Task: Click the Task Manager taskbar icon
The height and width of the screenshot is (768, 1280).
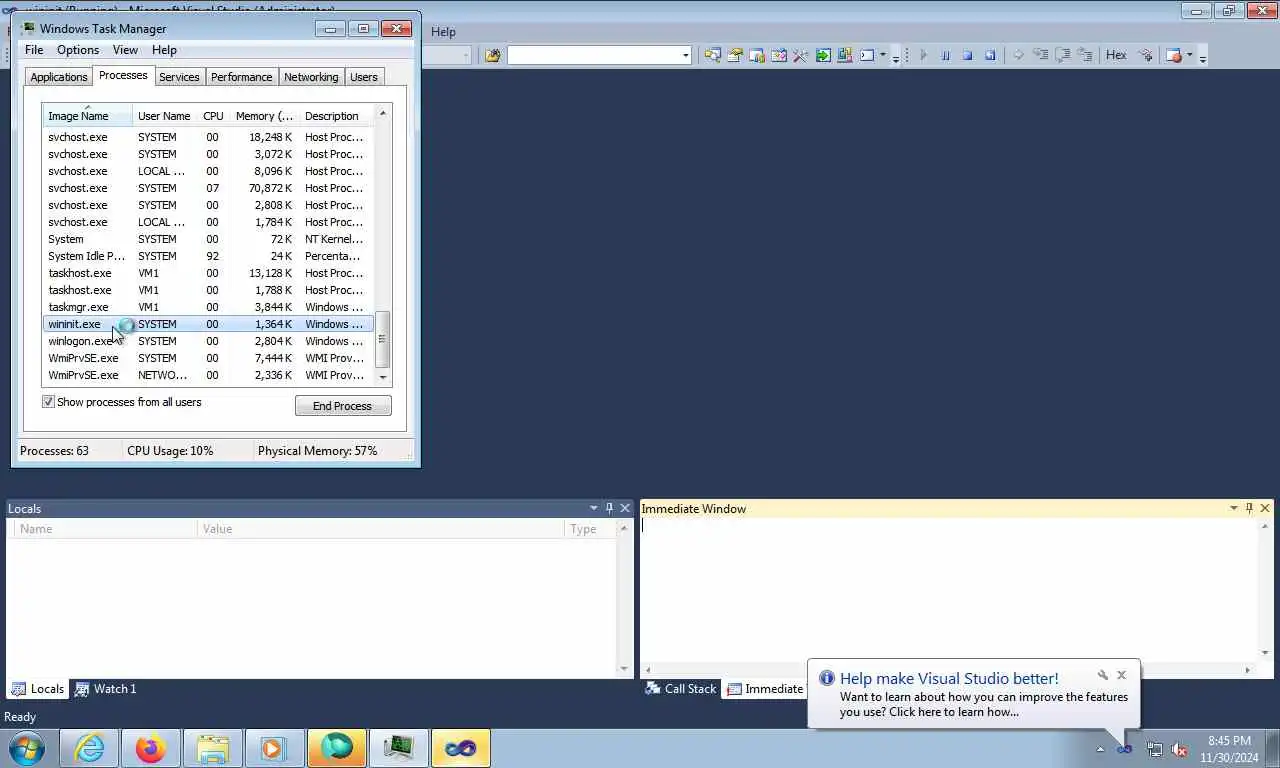Action: 399,748
